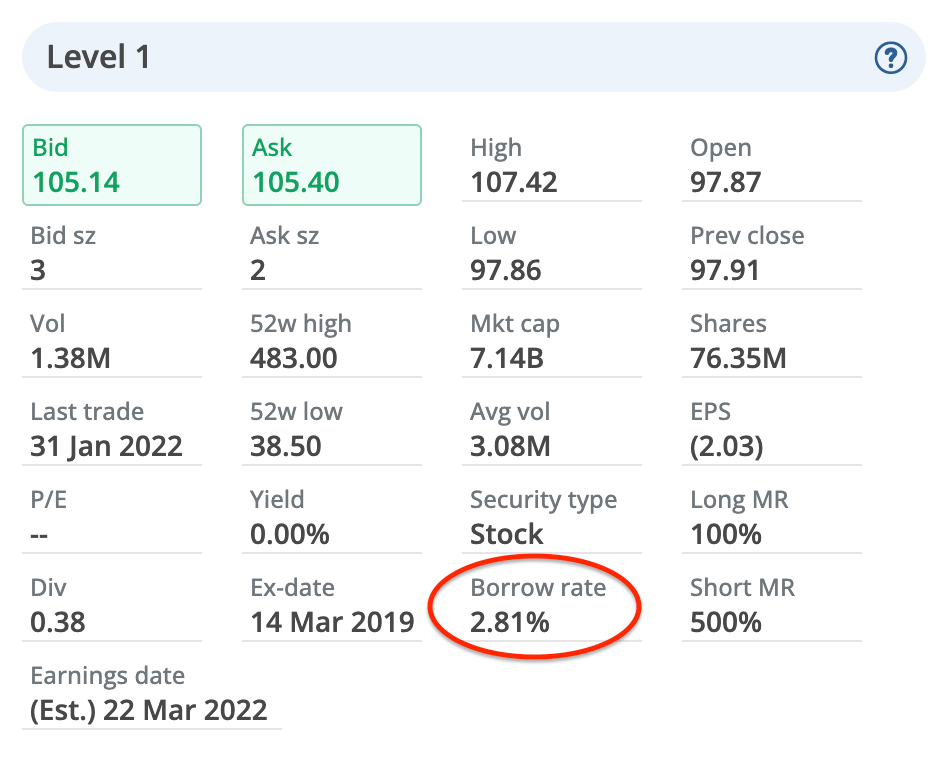Image resolution: width=948 pixels, height=764 pixels.
Task: Open the Level 1 help tooltip
Action: point(890,58)
